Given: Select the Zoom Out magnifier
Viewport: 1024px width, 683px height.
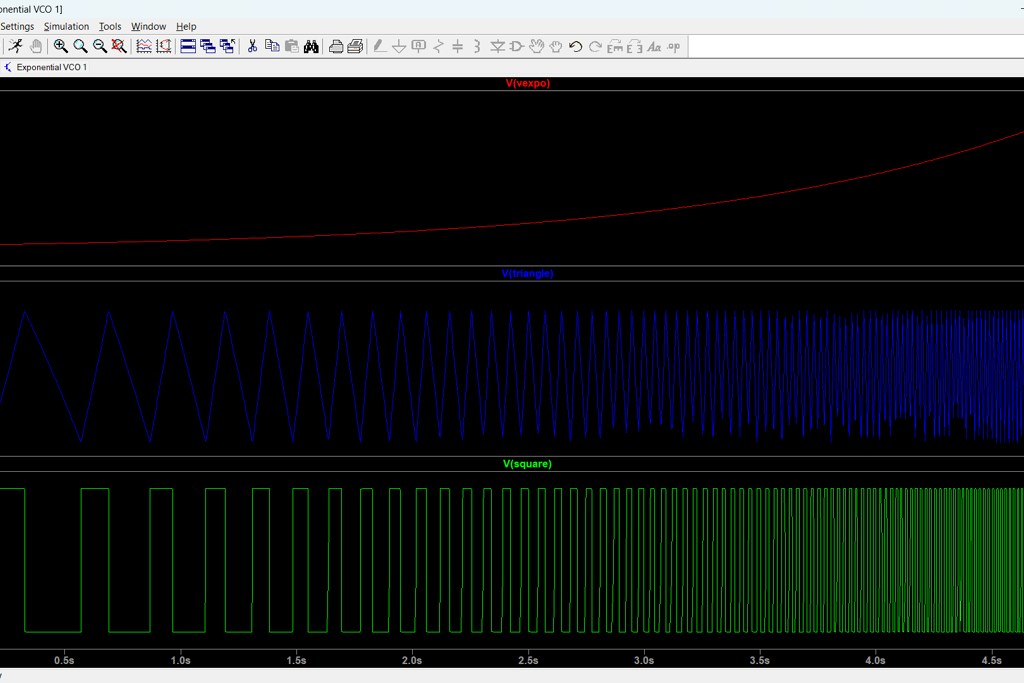Looking at the screenshot, I should point(100,46).
